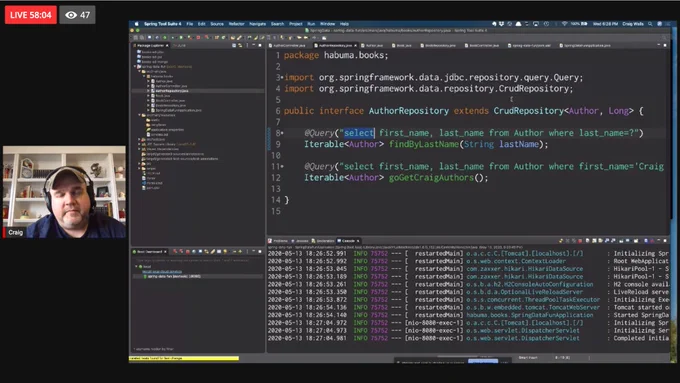680x383 pixels.
Task: Toggle Link with Editor in Package Explorer
Action: click(x=240, y=45)
